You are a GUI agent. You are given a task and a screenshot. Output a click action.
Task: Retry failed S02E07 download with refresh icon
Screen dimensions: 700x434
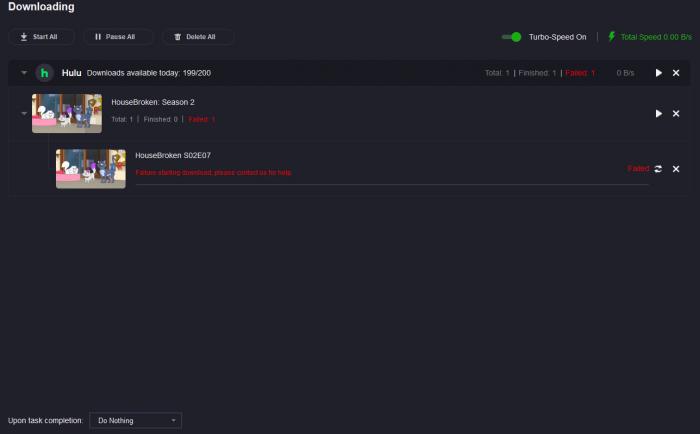[658, 169]
